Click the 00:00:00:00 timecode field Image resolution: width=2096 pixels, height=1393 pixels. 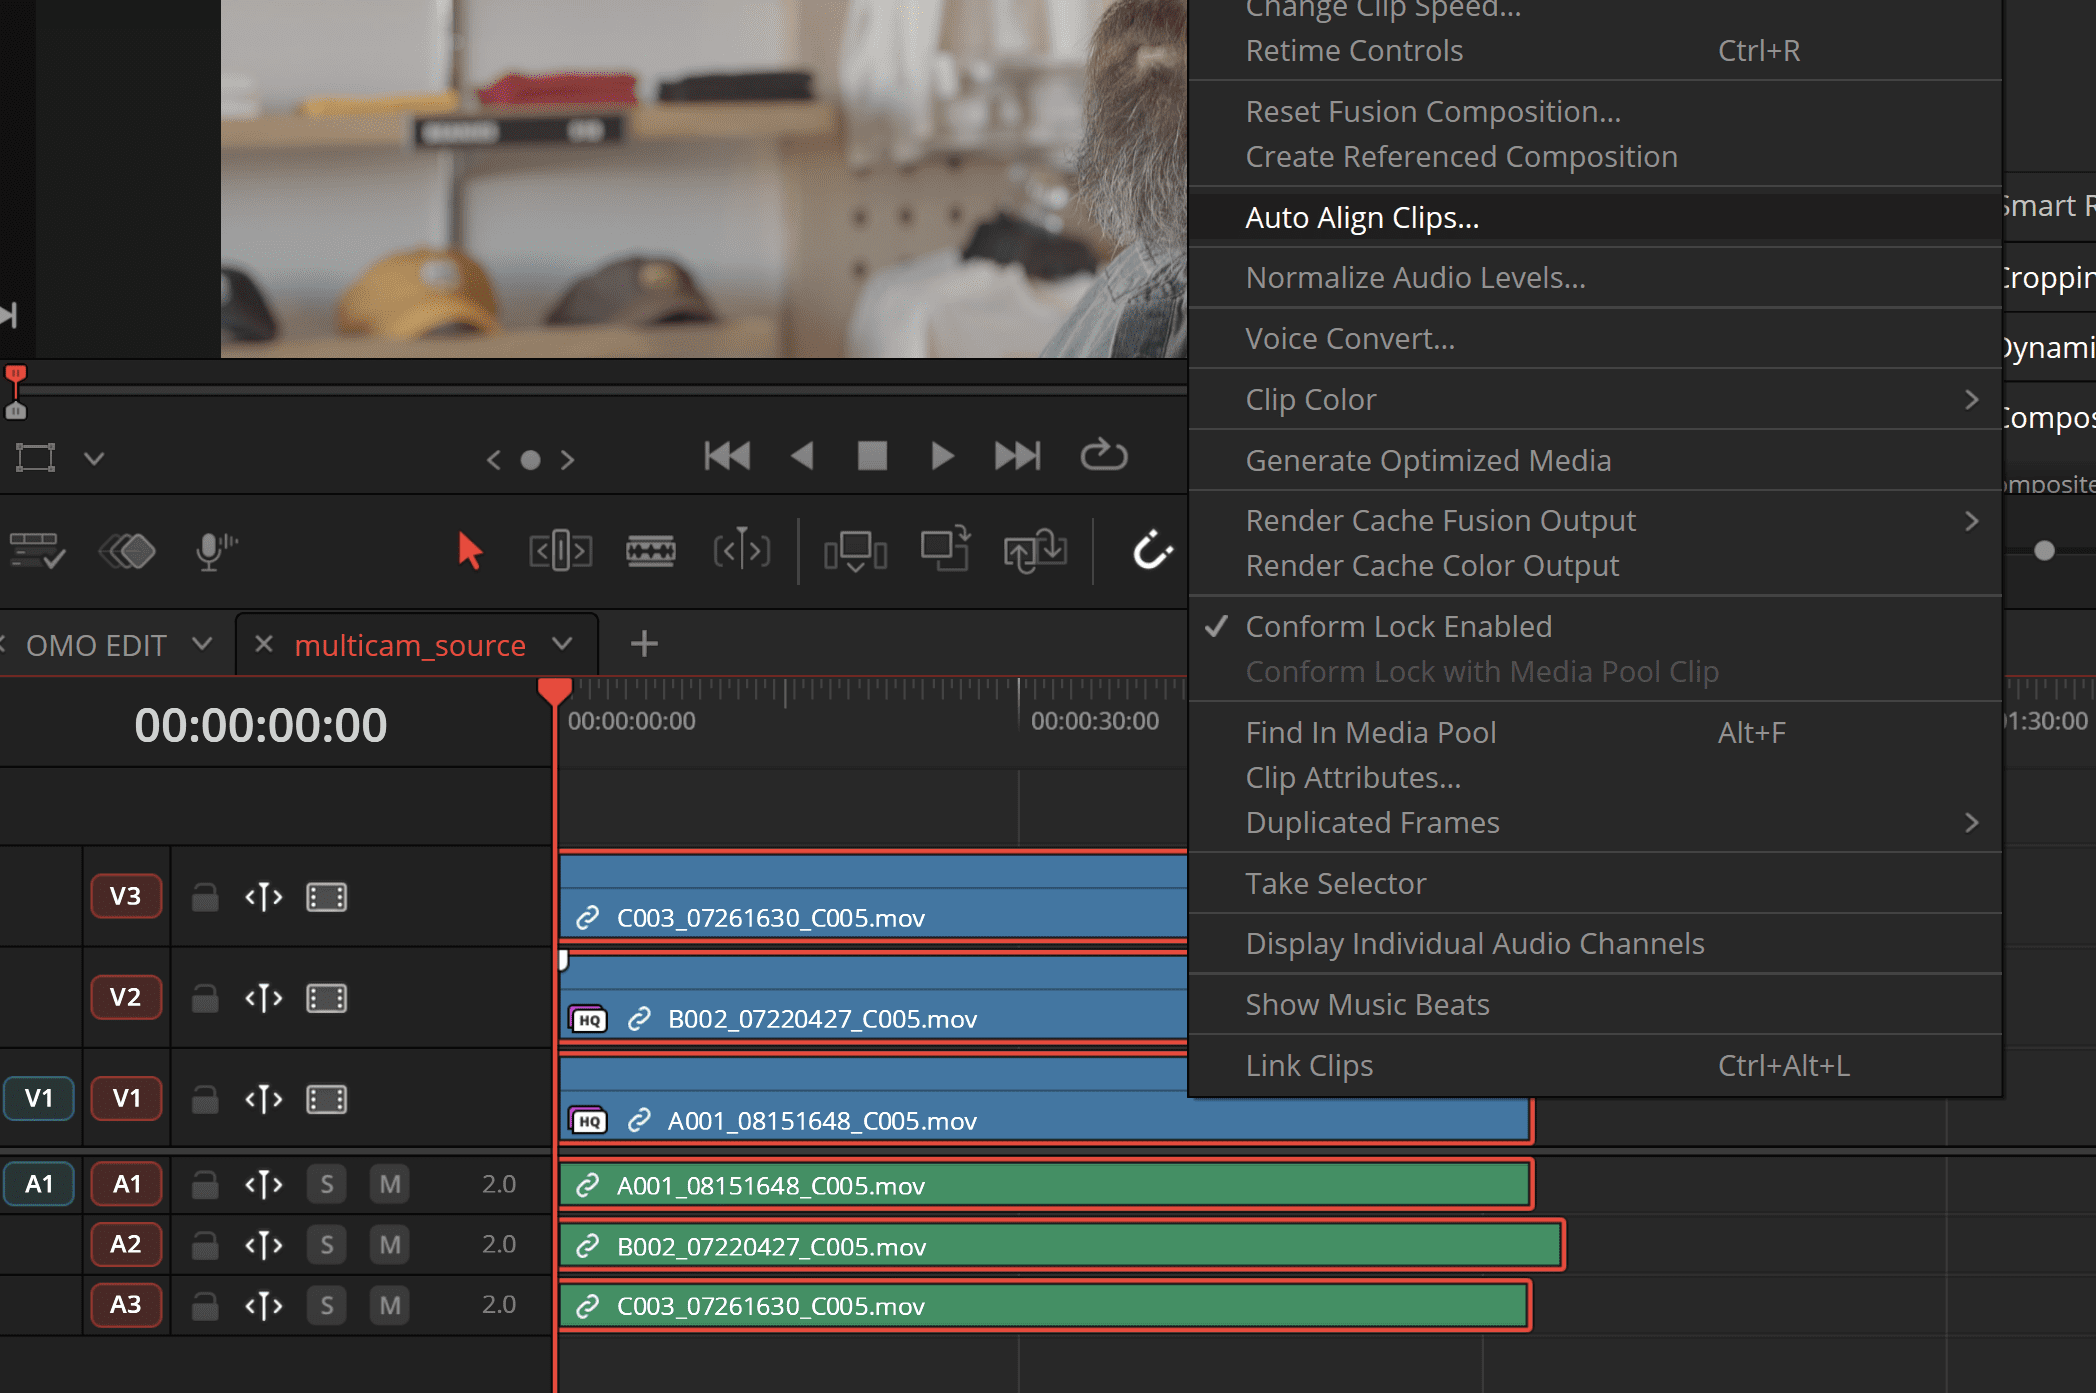coord(260,725)
